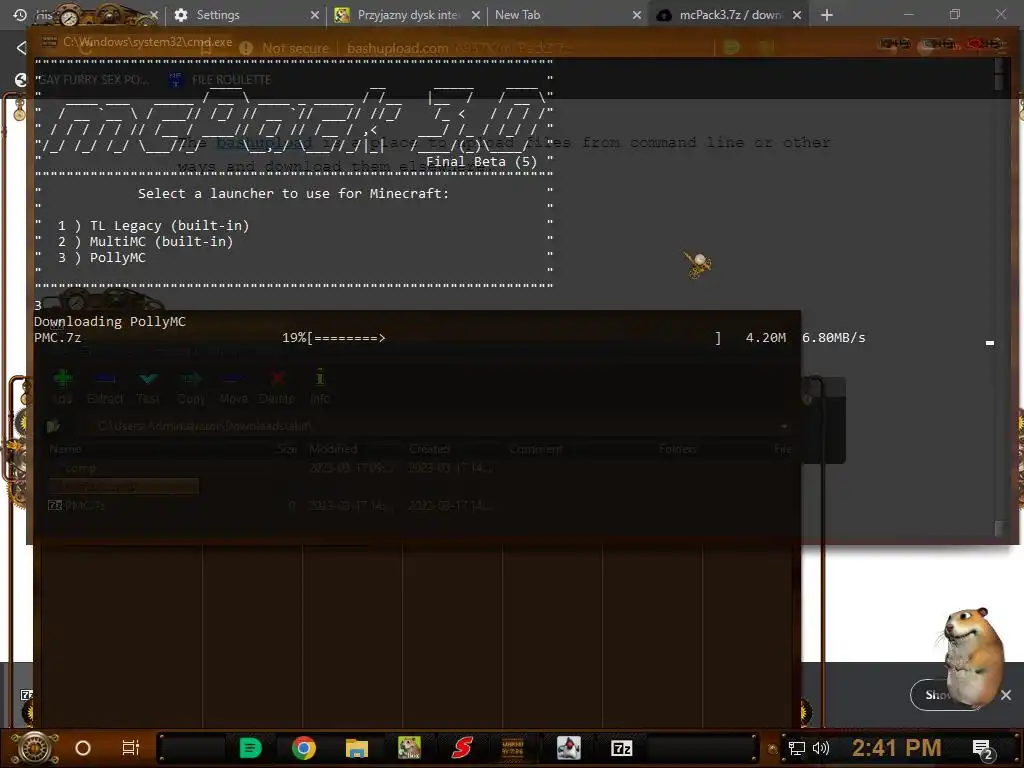
Task: Close the Przyjazny dysk tab
Action: click(475, 15)
